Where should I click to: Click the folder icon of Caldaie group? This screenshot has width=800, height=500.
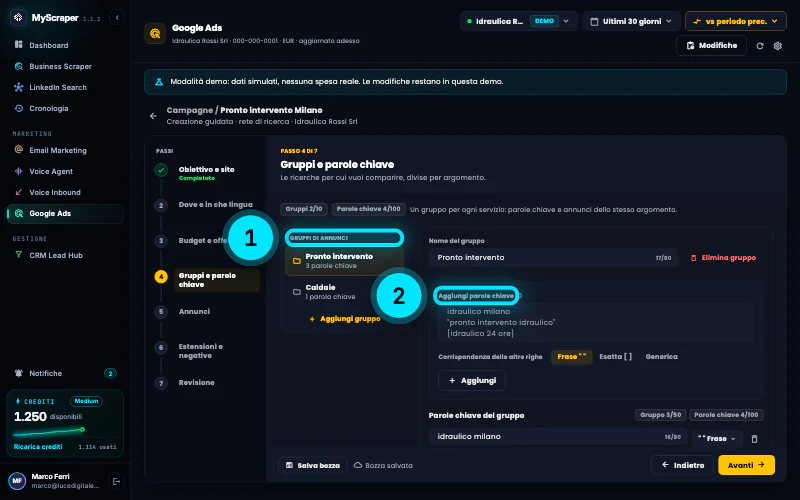pyautogui.click(x=296, y=292)
